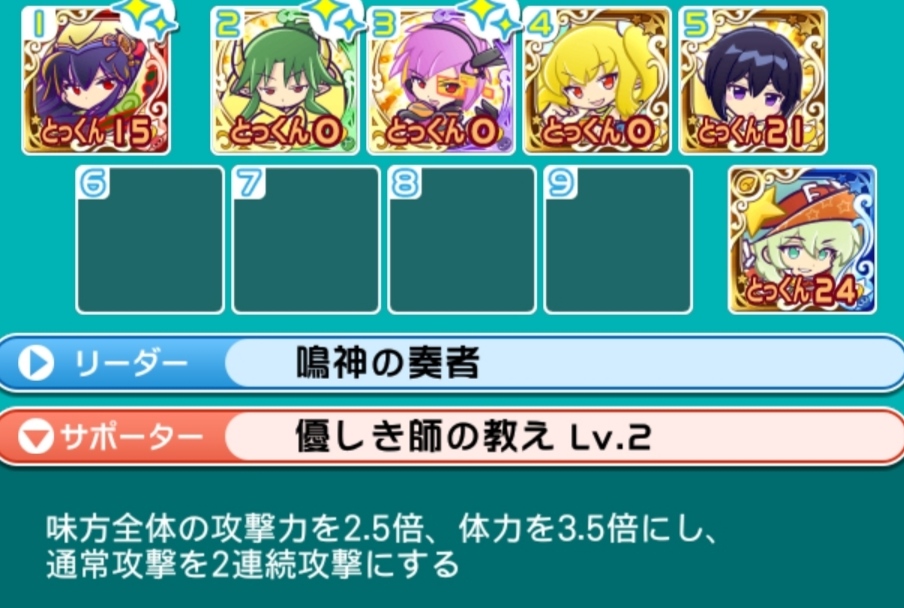Collapse the サポーター skill arrow
Viewport: 904px width, 608px height.
[x=36, y=437]
